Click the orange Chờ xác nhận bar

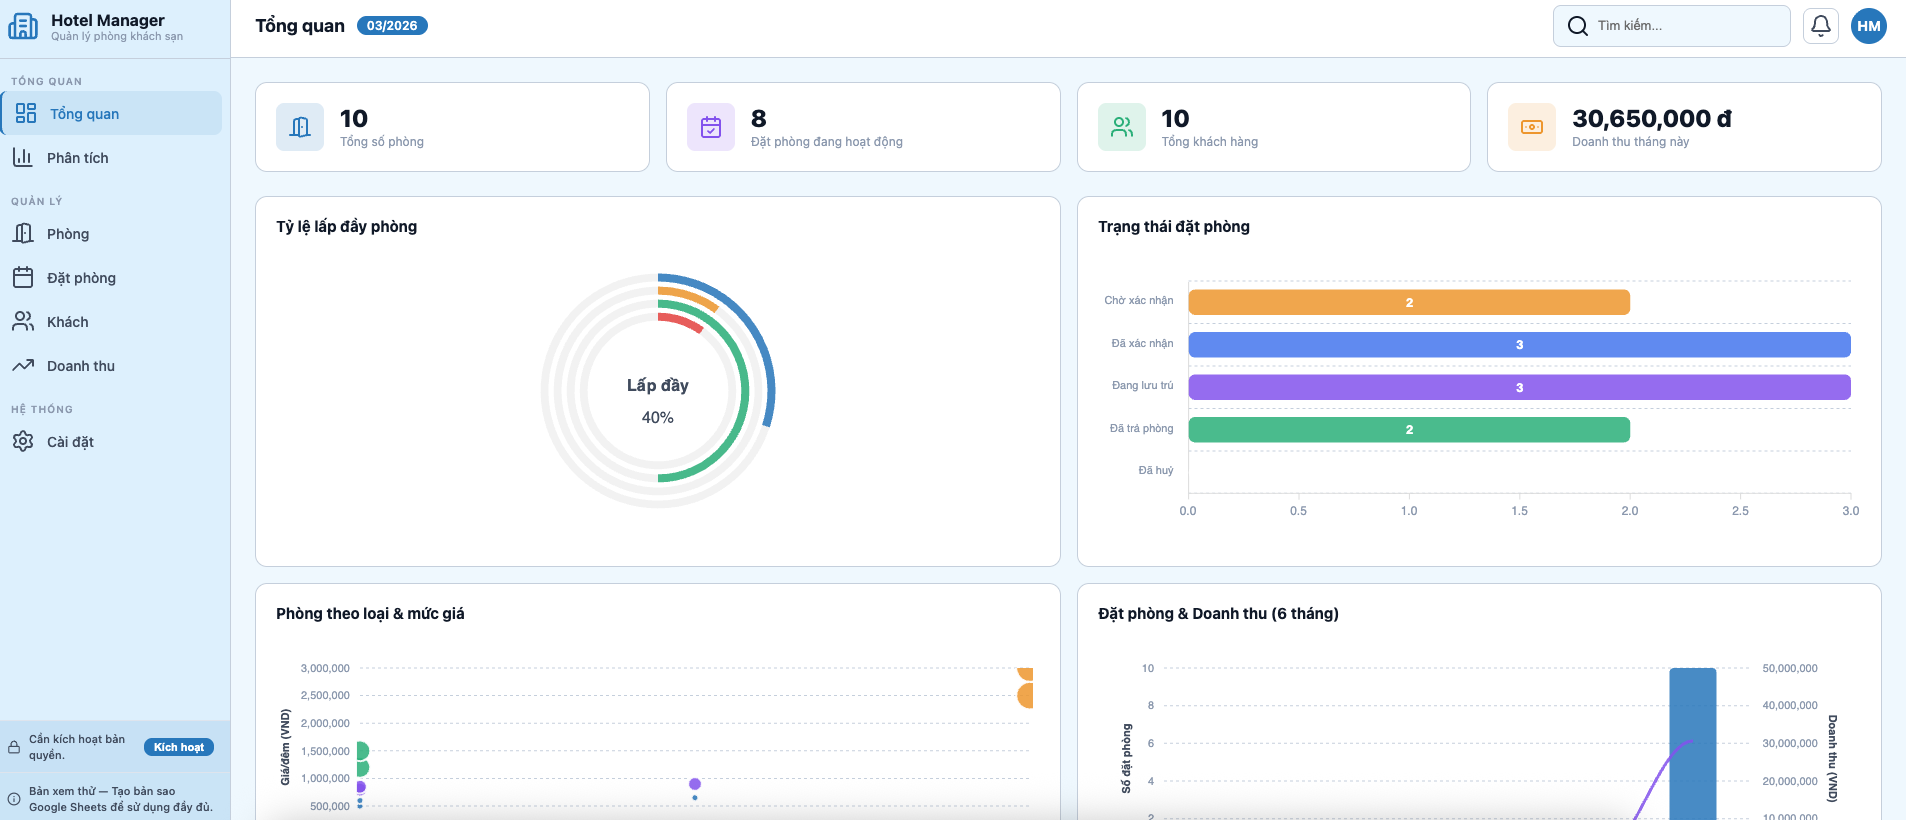[1408, 302]
